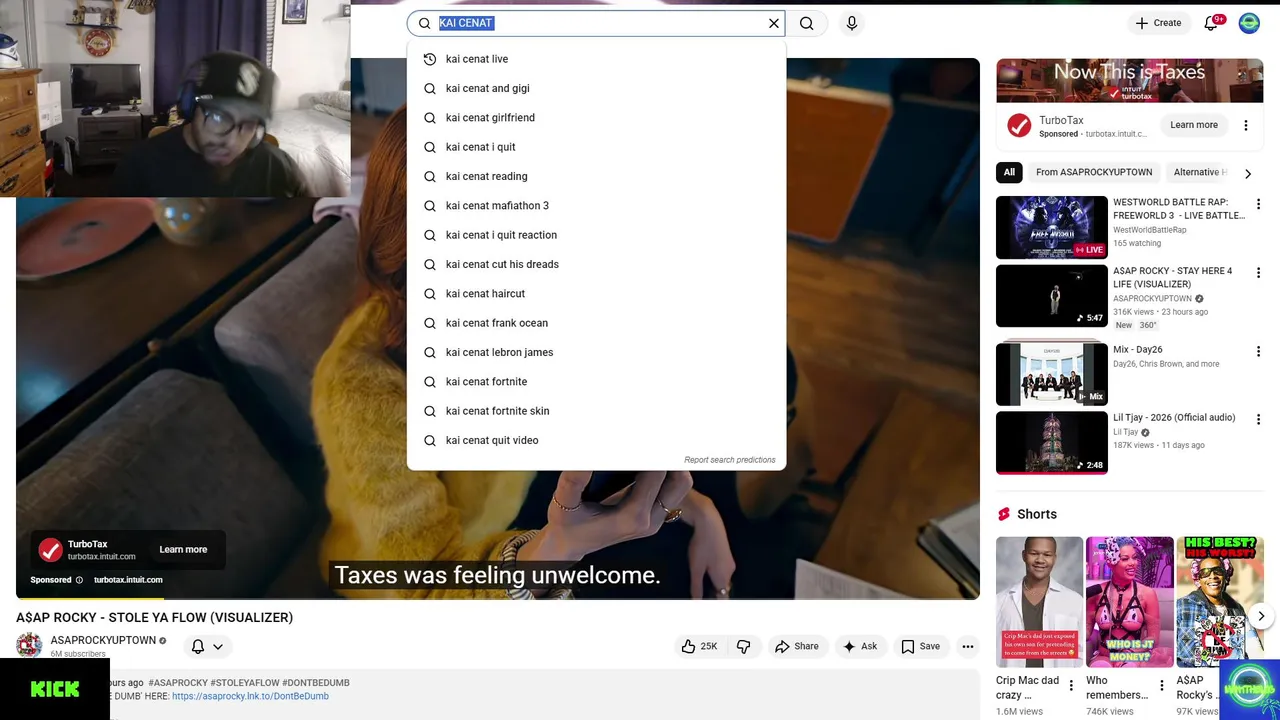Click the Shorts logo icon
This screenshot has height=720, width=1280.
click(x=1004, y=514)
